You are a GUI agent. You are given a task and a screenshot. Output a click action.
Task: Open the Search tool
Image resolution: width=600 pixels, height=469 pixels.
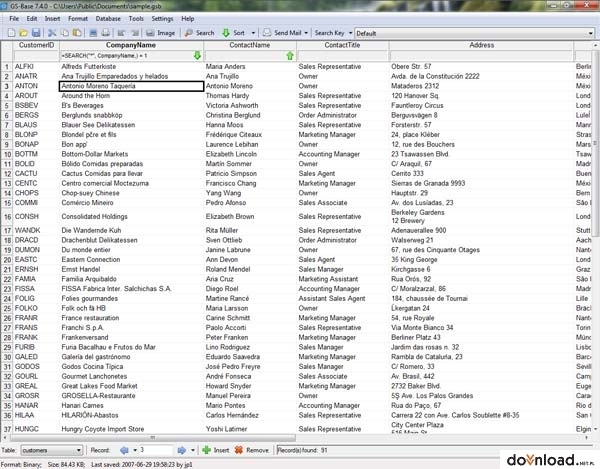199,33
